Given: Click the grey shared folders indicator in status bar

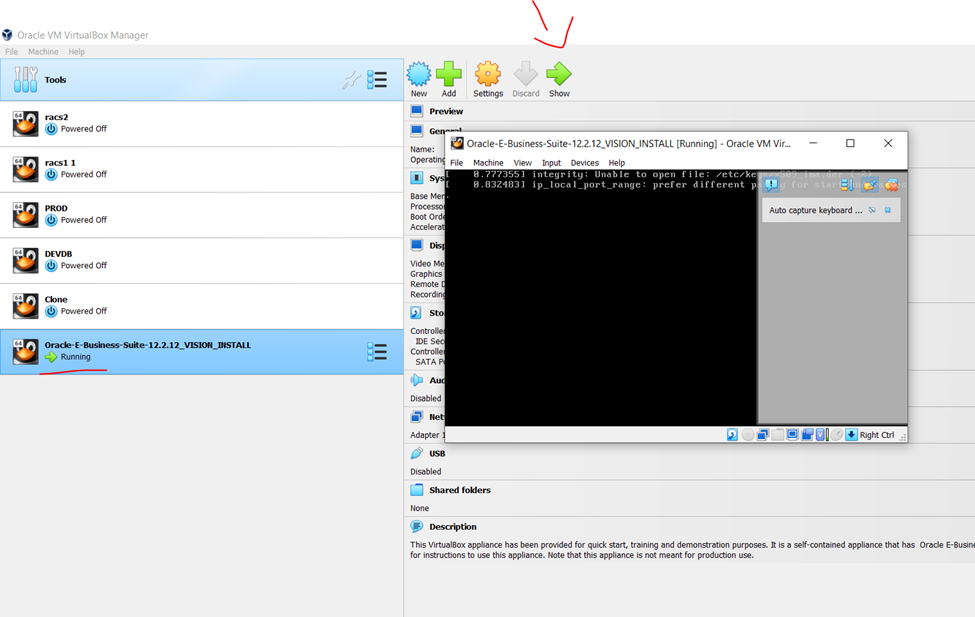Looking at the screenshot, I should tap(777, 435).
